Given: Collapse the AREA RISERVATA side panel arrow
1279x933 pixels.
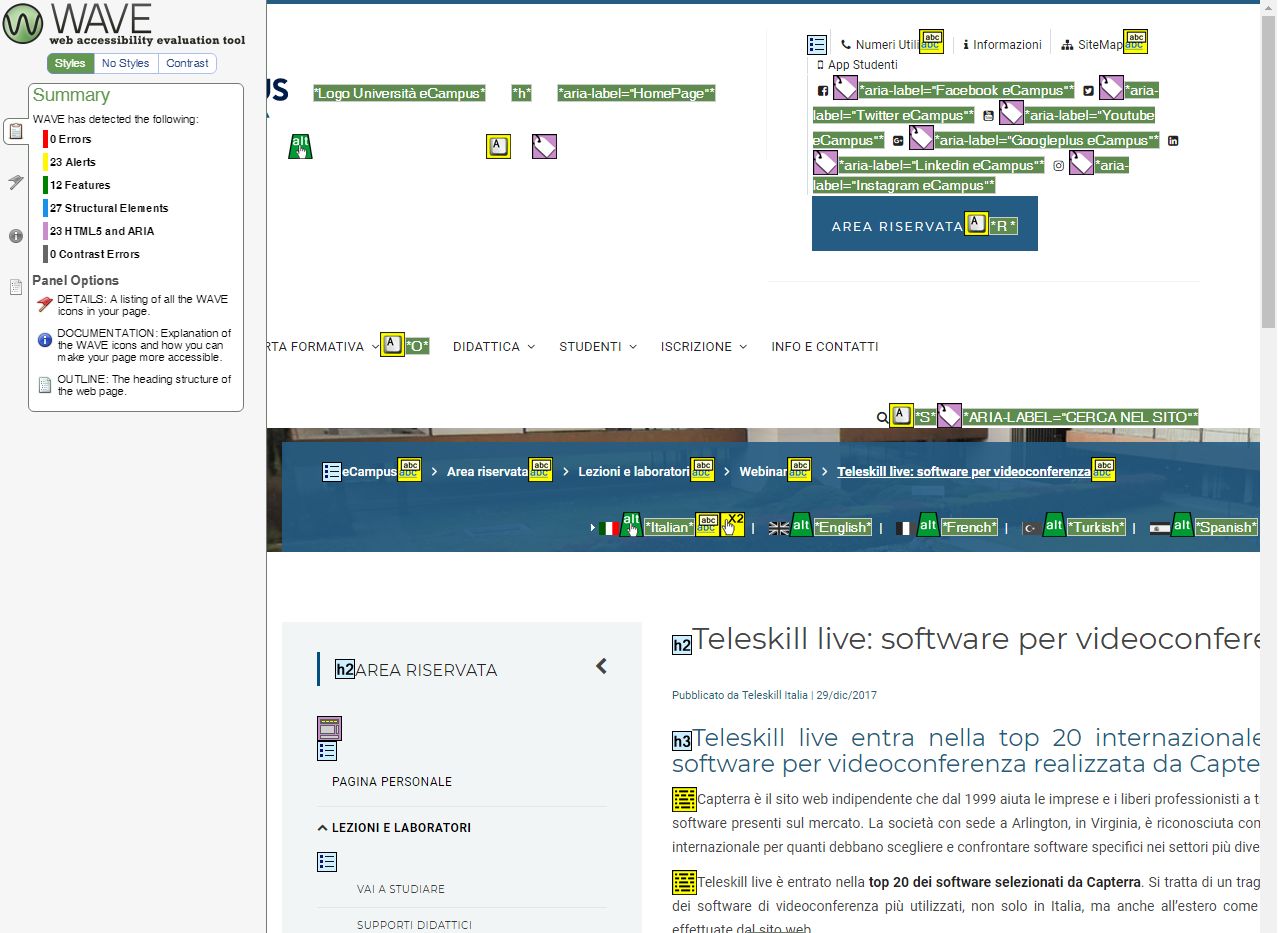Looking at the screenshot, I should point(601,666).
